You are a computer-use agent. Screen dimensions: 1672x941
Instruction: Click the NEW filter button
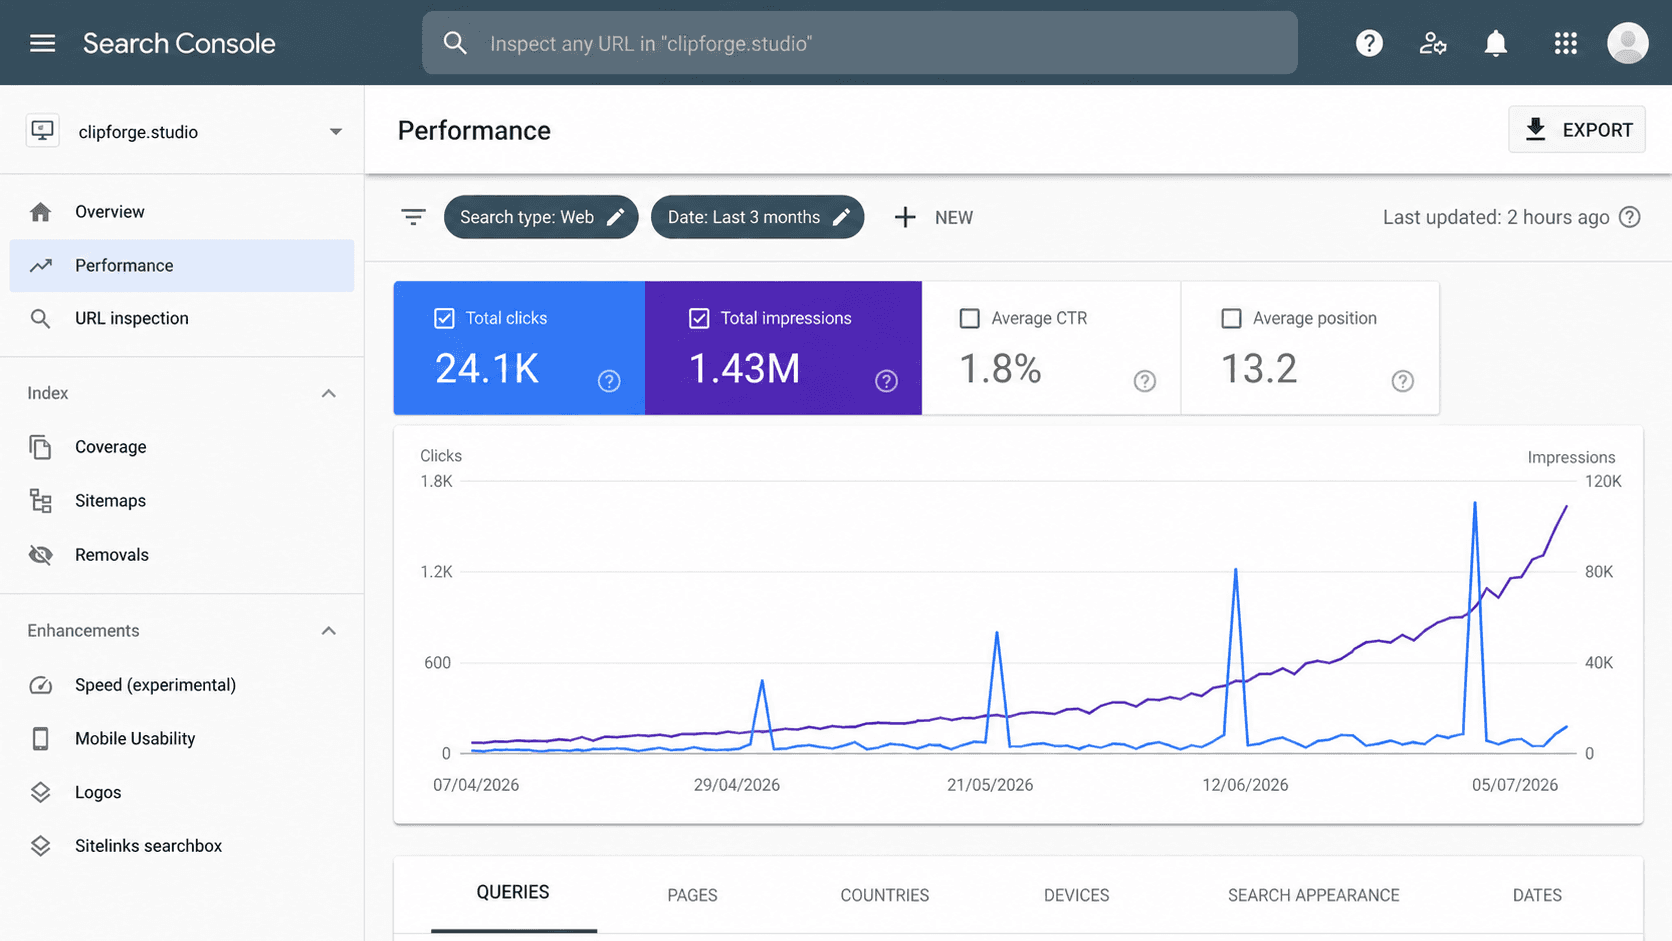point(934,217)
